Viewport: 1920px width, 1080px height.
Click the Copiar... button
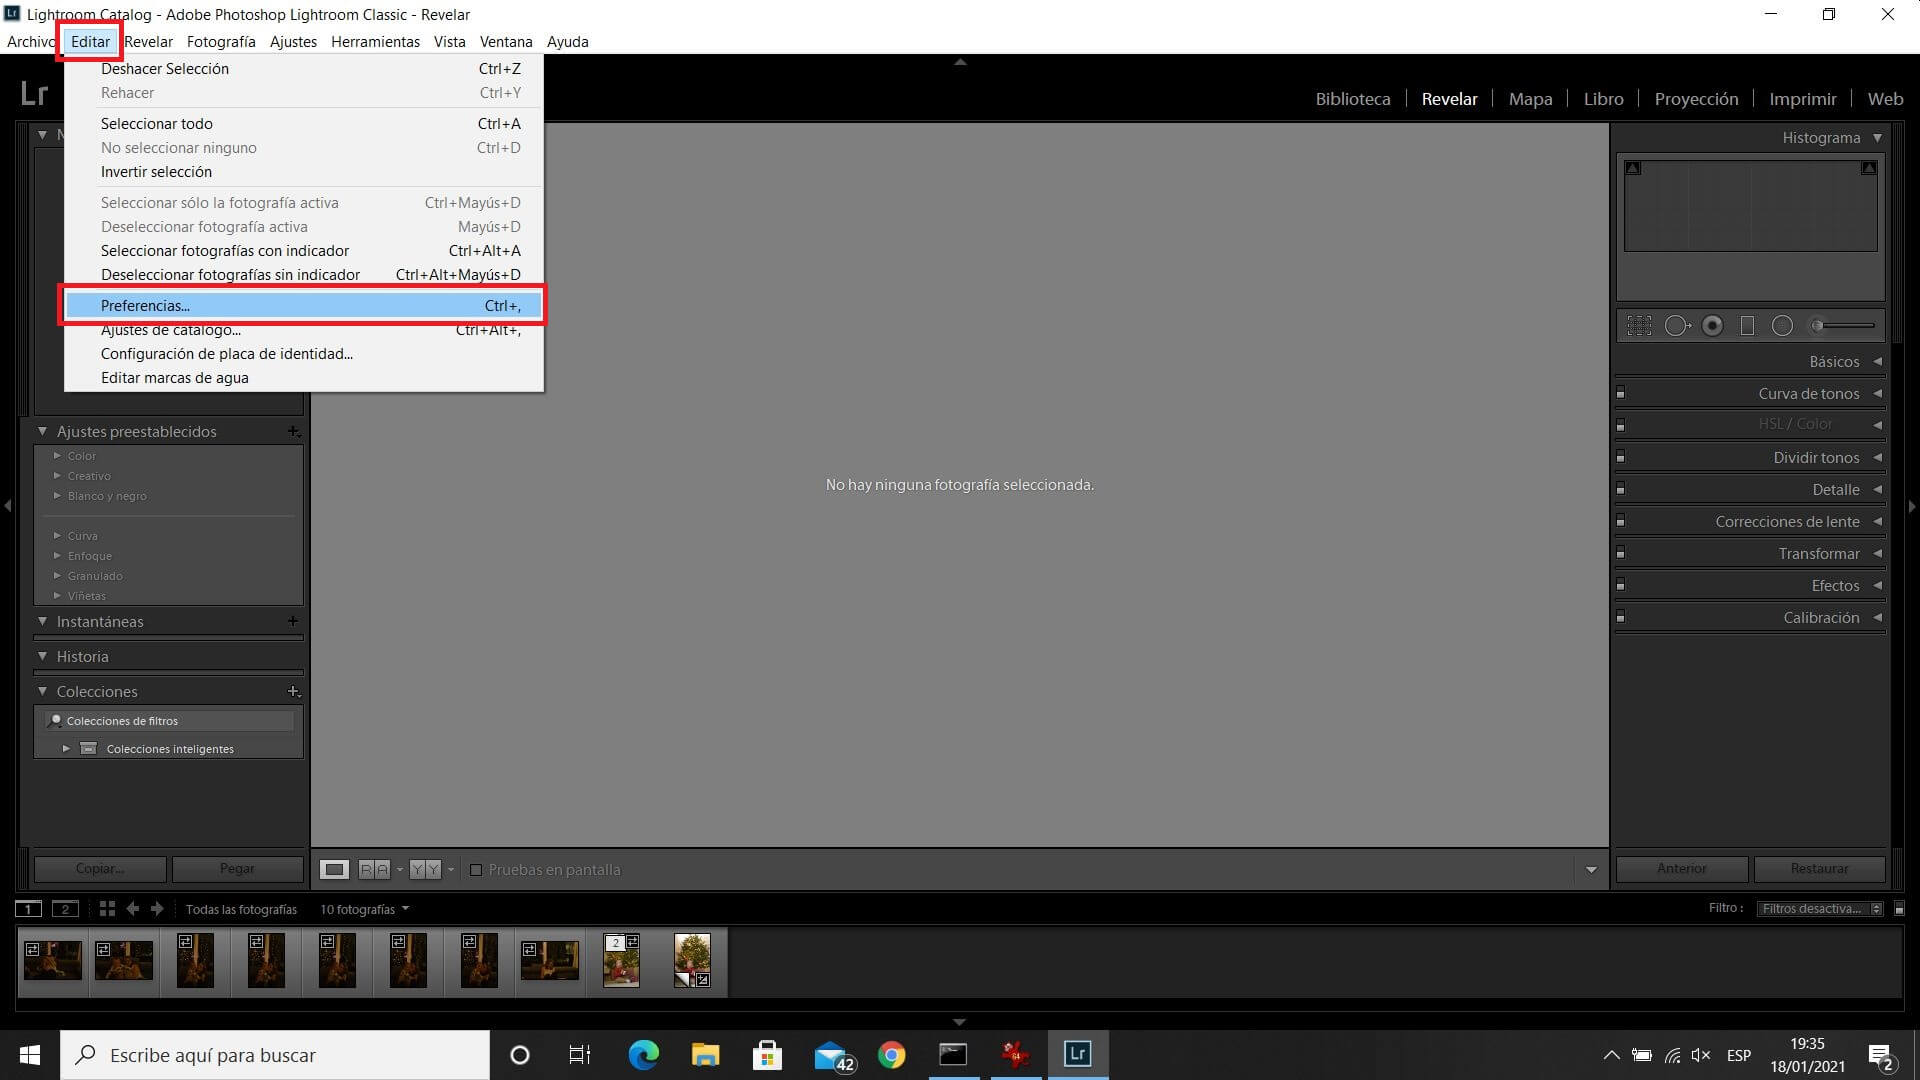(100, 868)
